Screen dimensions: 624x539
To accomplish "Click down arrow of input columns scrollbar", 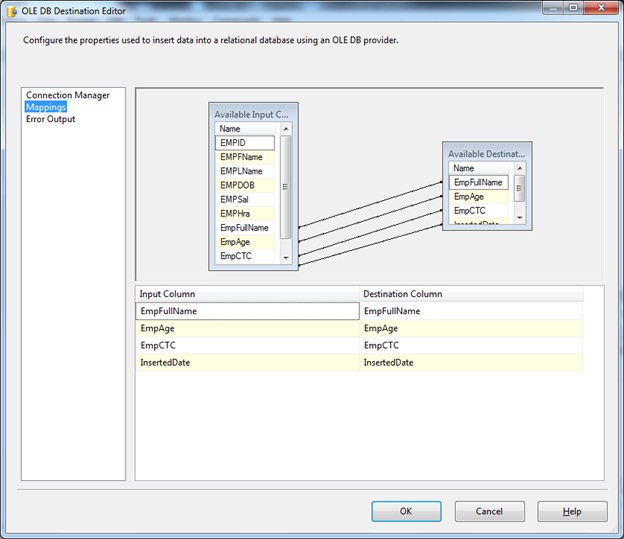I will coord(286,258).
